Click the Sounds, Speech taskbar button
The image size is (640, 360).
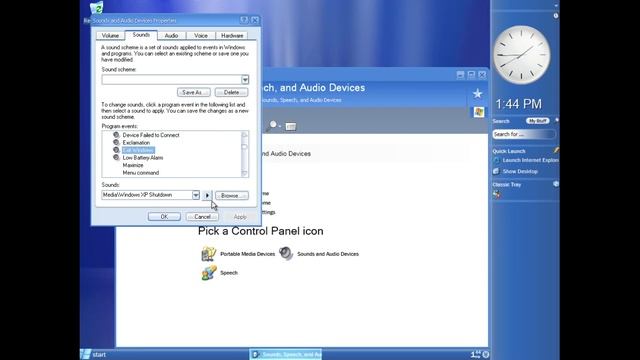(x=286, y=354)
